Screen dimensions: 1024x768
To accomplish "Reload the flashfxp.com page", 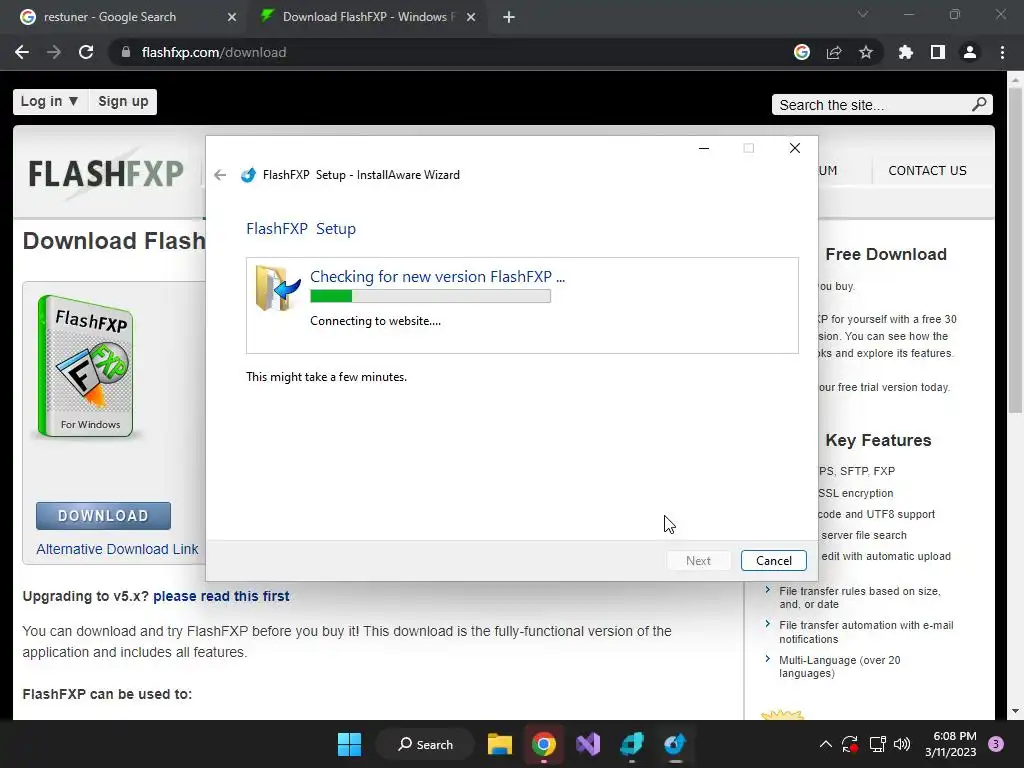I will [x=86, y=52].
